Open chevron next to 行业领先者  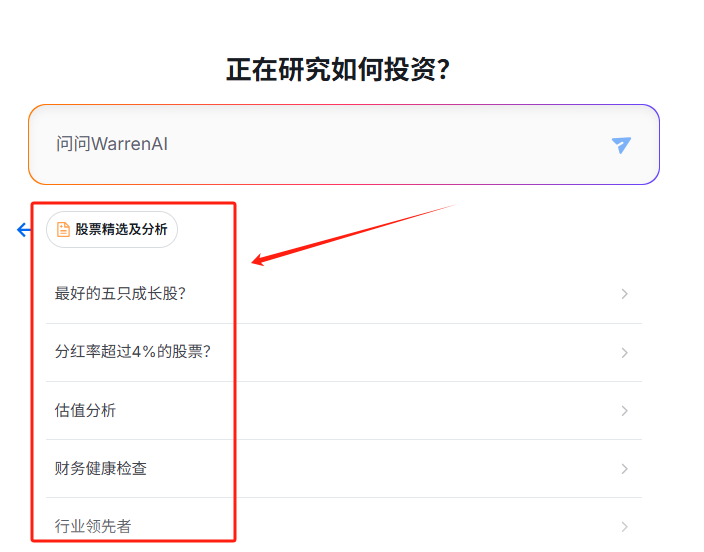click(624, 526)
